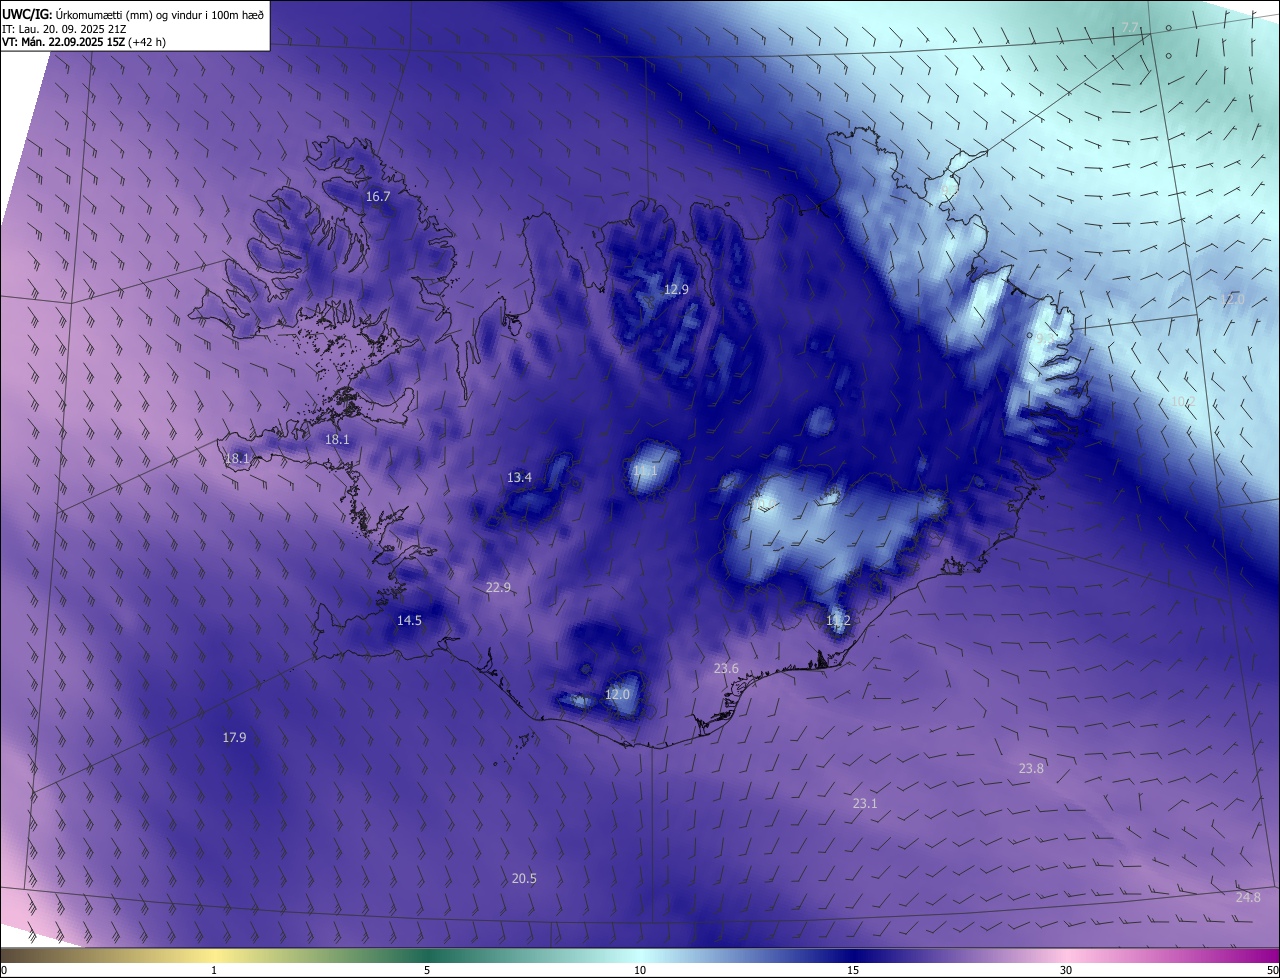Click the 12.9 value label on the map
Image resolution: width=1280 pixels, height=978 pixels.
coord(677,290)
